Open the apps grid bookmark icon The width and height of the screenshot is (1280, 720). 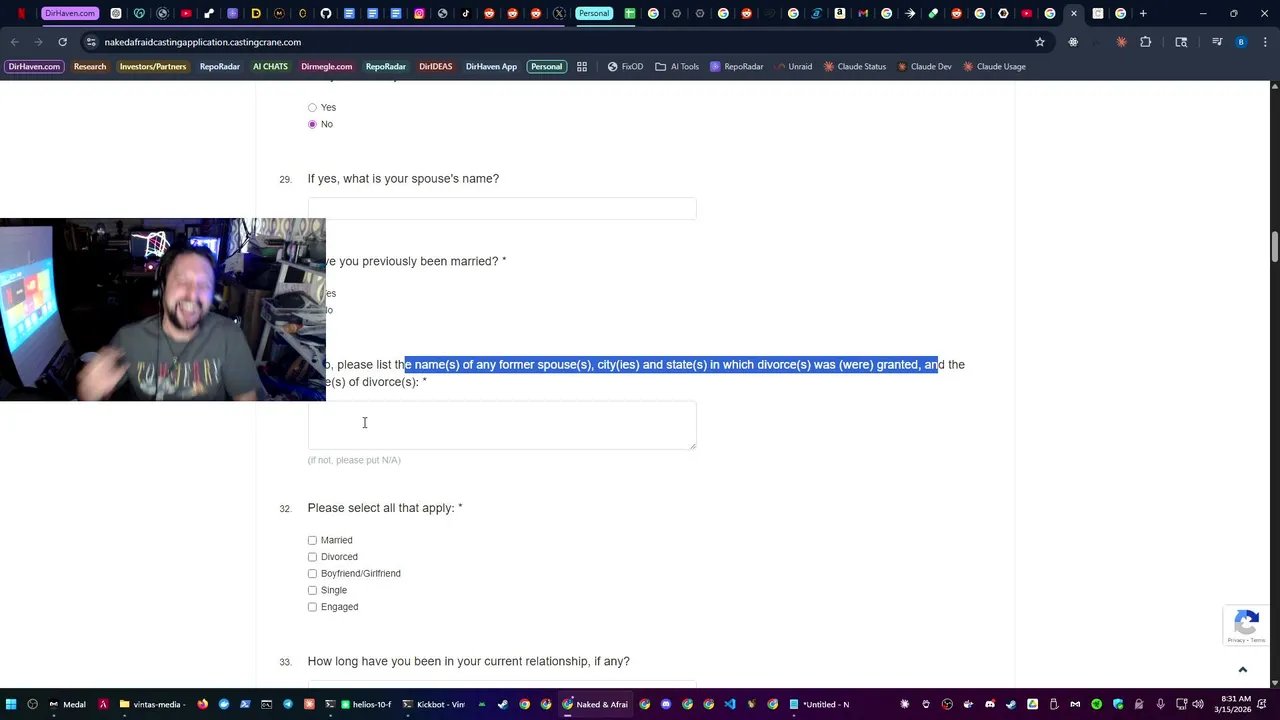point(582,67)
